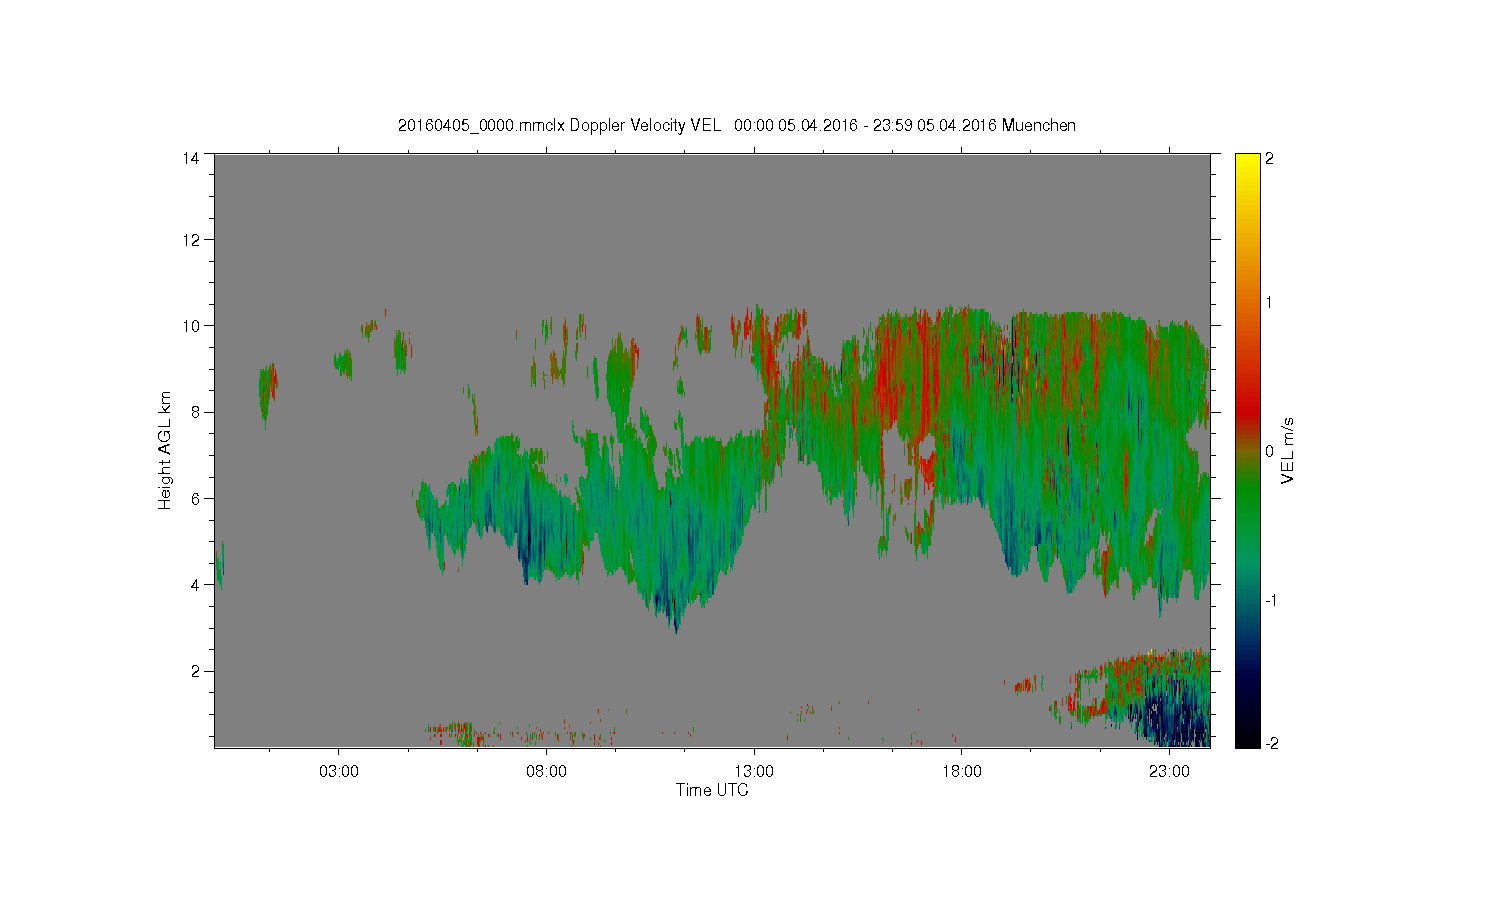
Task: Click the 'Time UTC' axis label
Action: coord(712,790)
